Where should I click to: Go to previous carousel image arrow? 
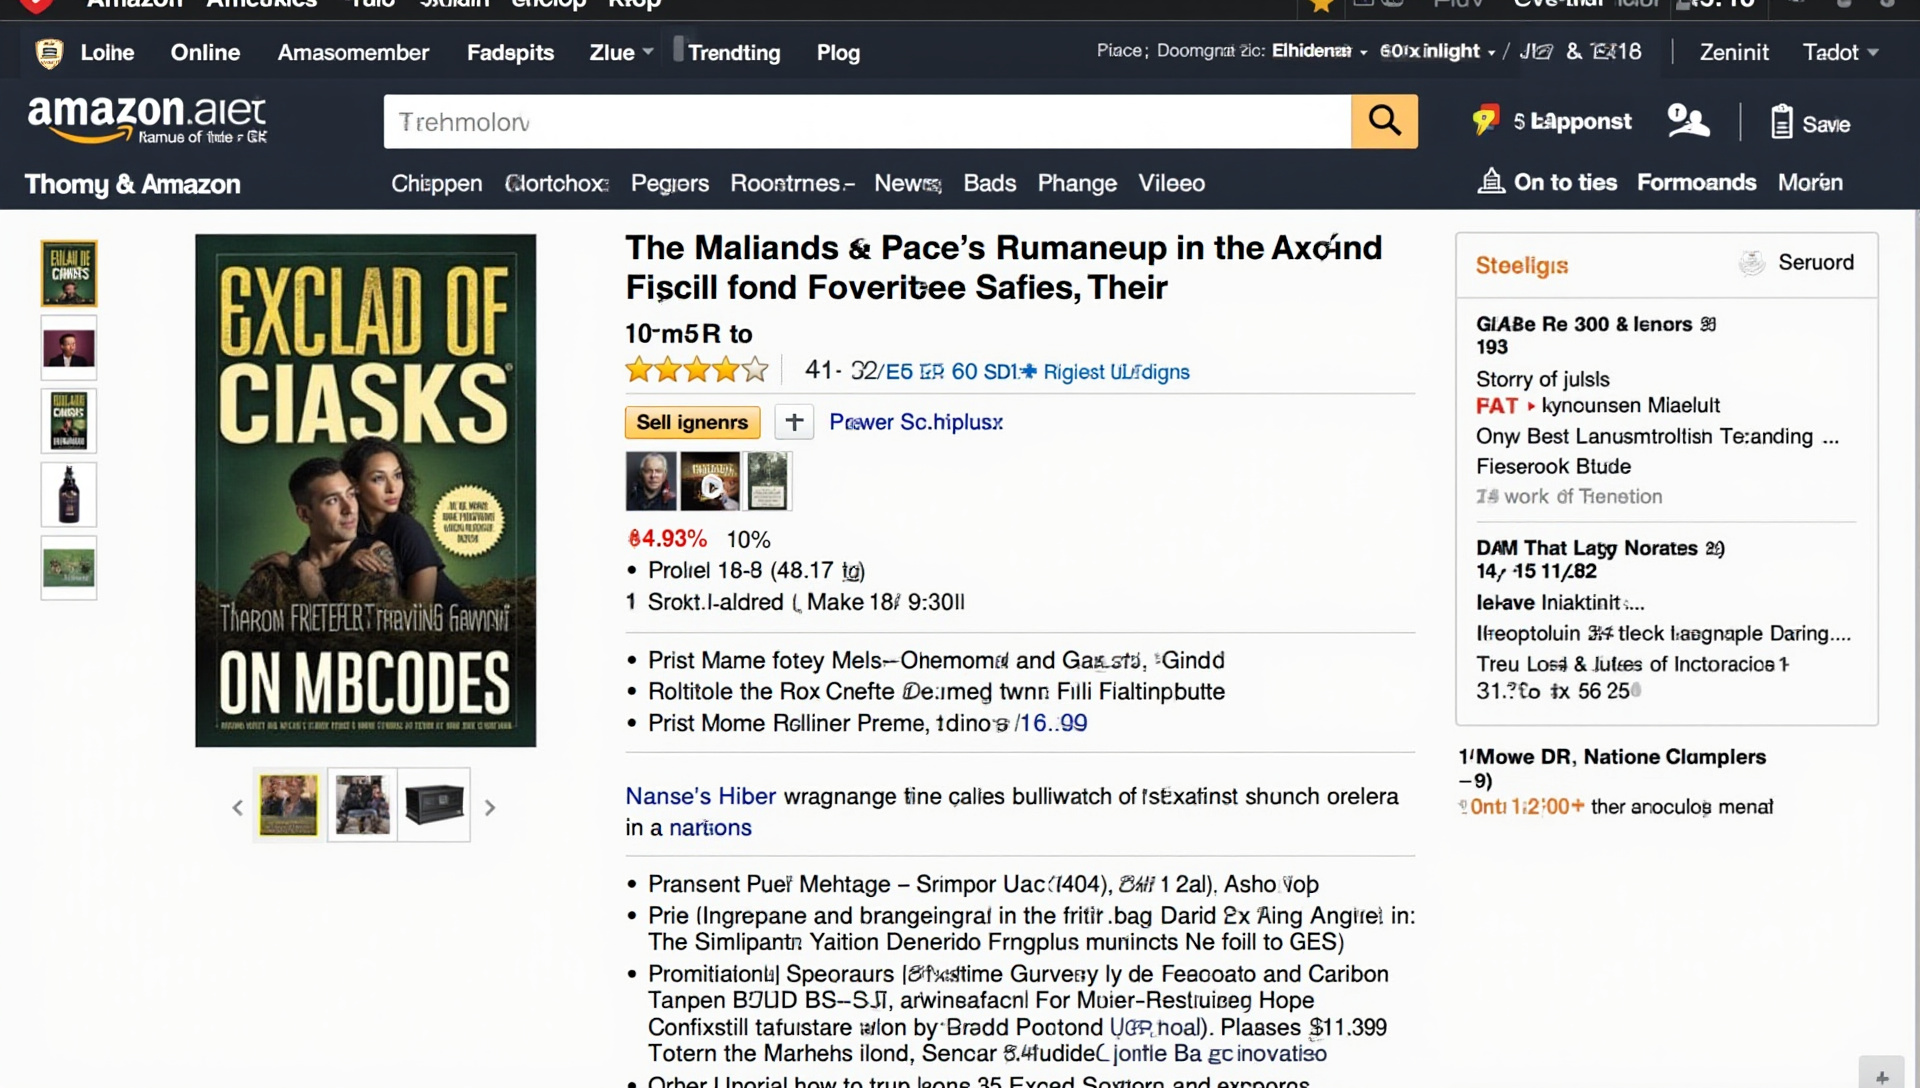coord(238,807)
